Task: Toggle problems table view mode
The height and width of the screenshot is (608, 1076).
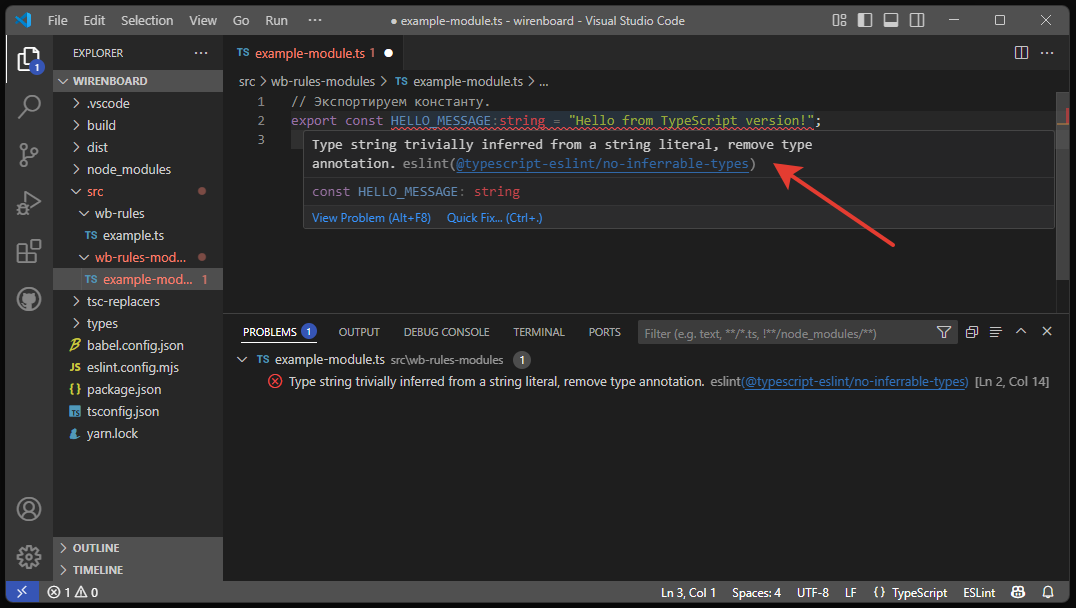Action: click(x=996, y=332)
